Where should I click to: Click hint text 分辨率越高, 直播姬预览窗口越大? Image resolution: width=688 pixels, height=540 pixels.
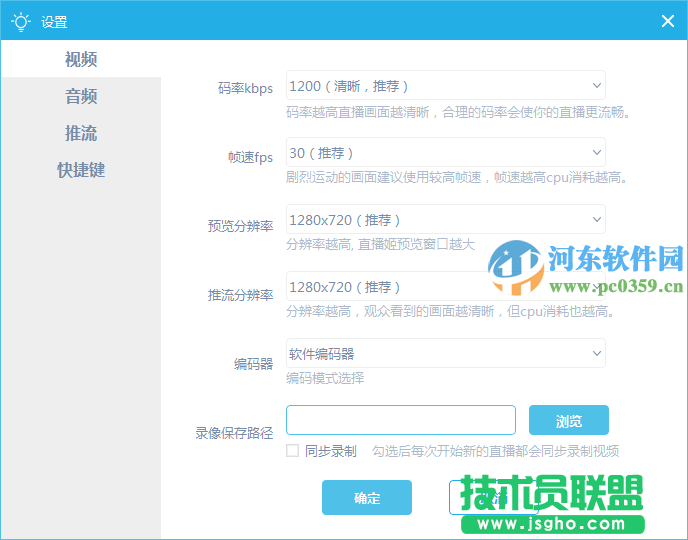(x=380, y=244)
